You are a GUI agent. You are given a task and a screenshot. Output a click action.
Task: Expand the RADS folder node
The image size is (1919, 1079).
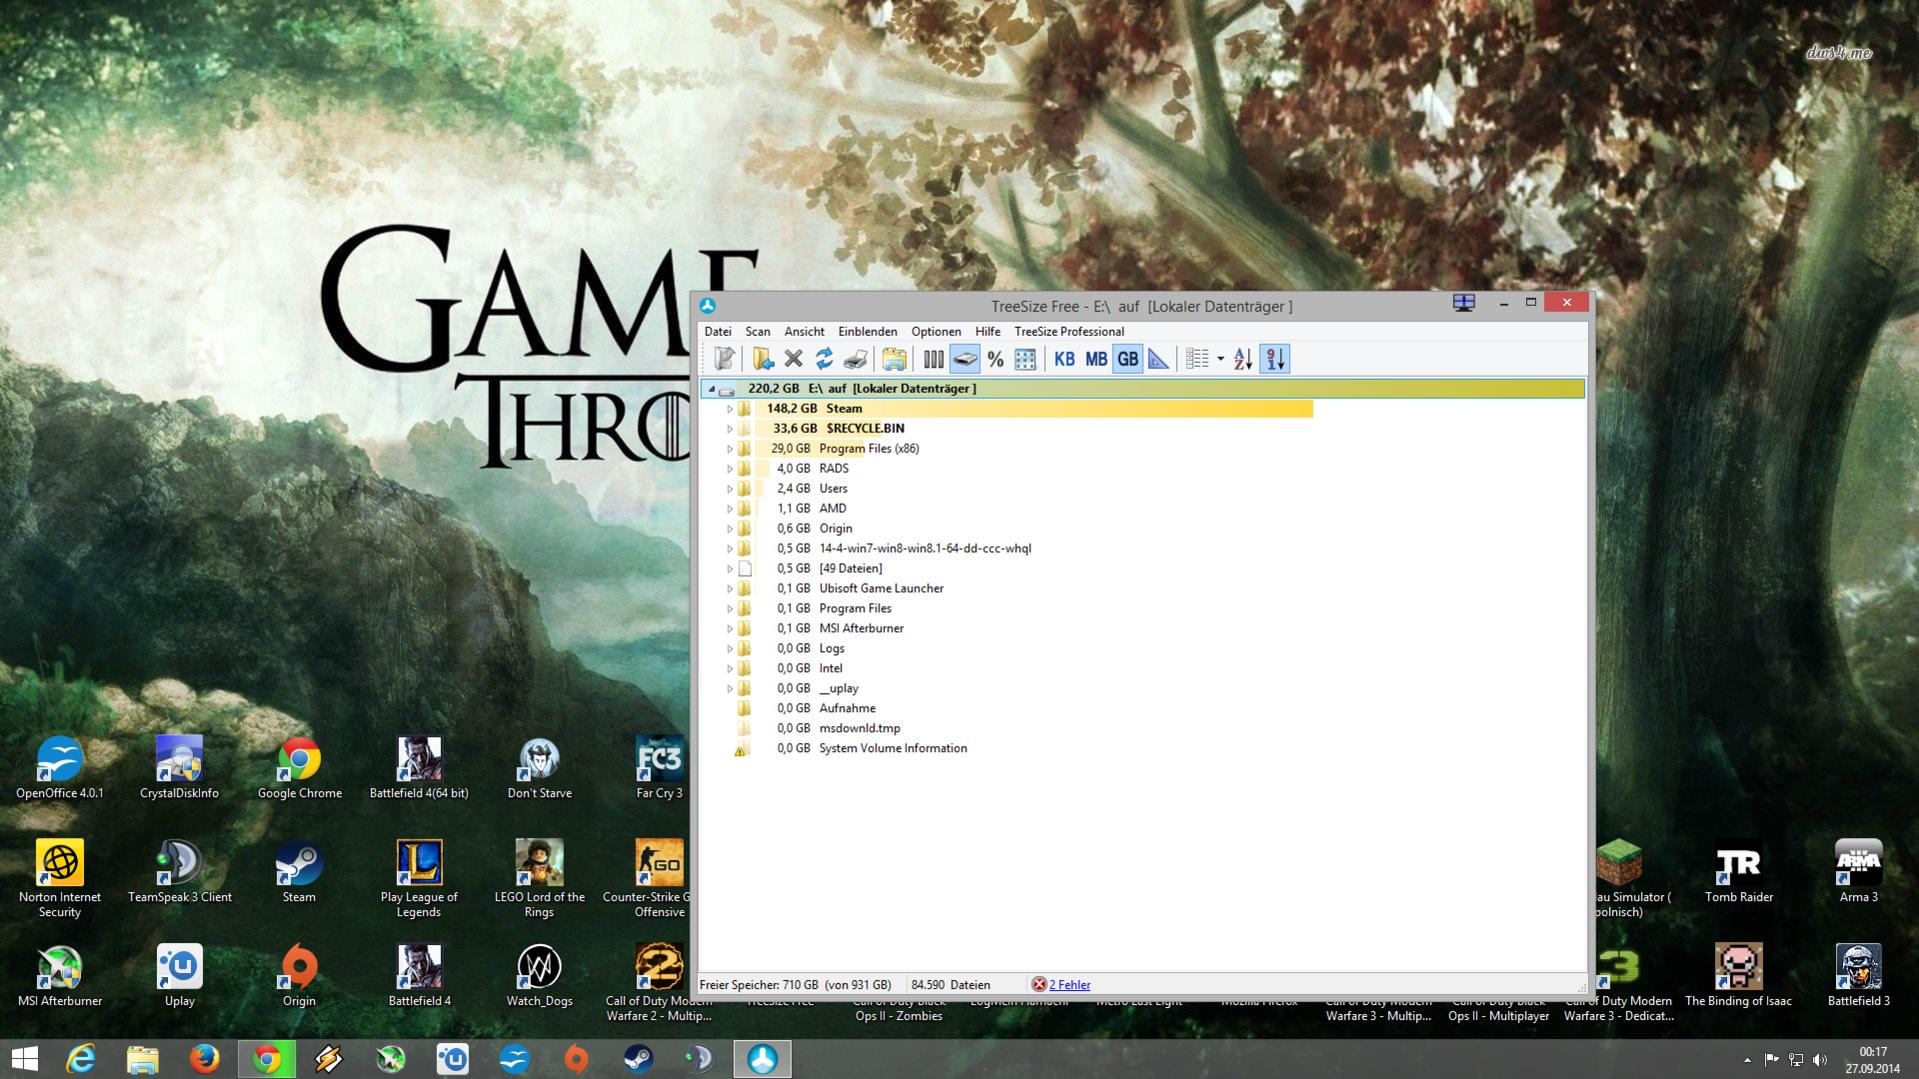pyautogui.click(x=730, y=469)
